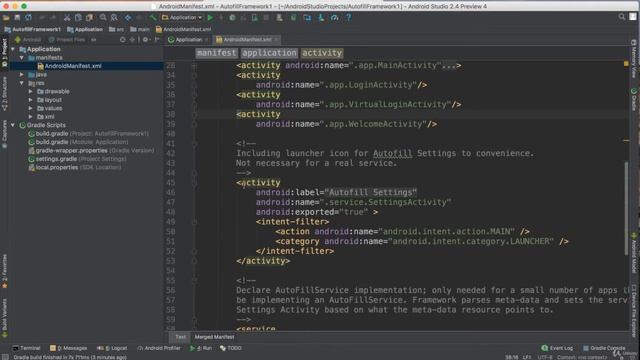Click the Android Profiler gauge toolbar icon
Image resolution: width=640 pixels, height=360 pixels.
[x=335, y=18]
